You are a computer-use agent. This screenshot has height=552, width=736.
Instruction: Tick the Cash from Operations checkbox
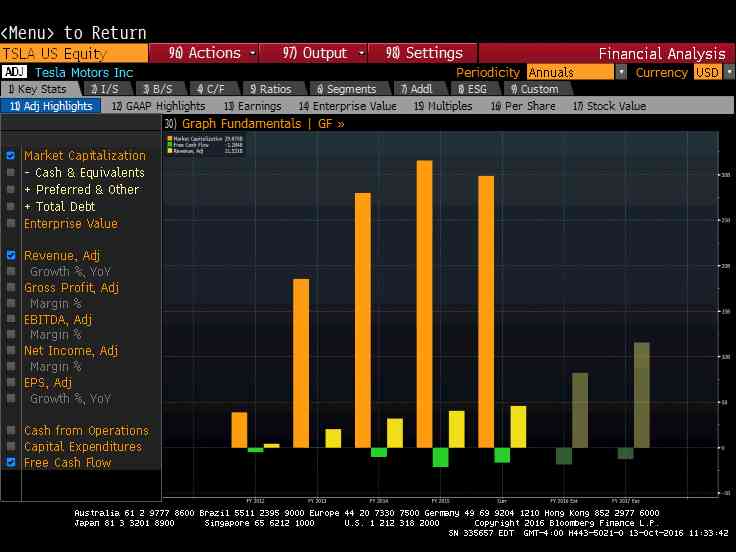click(x=11, y=430)
